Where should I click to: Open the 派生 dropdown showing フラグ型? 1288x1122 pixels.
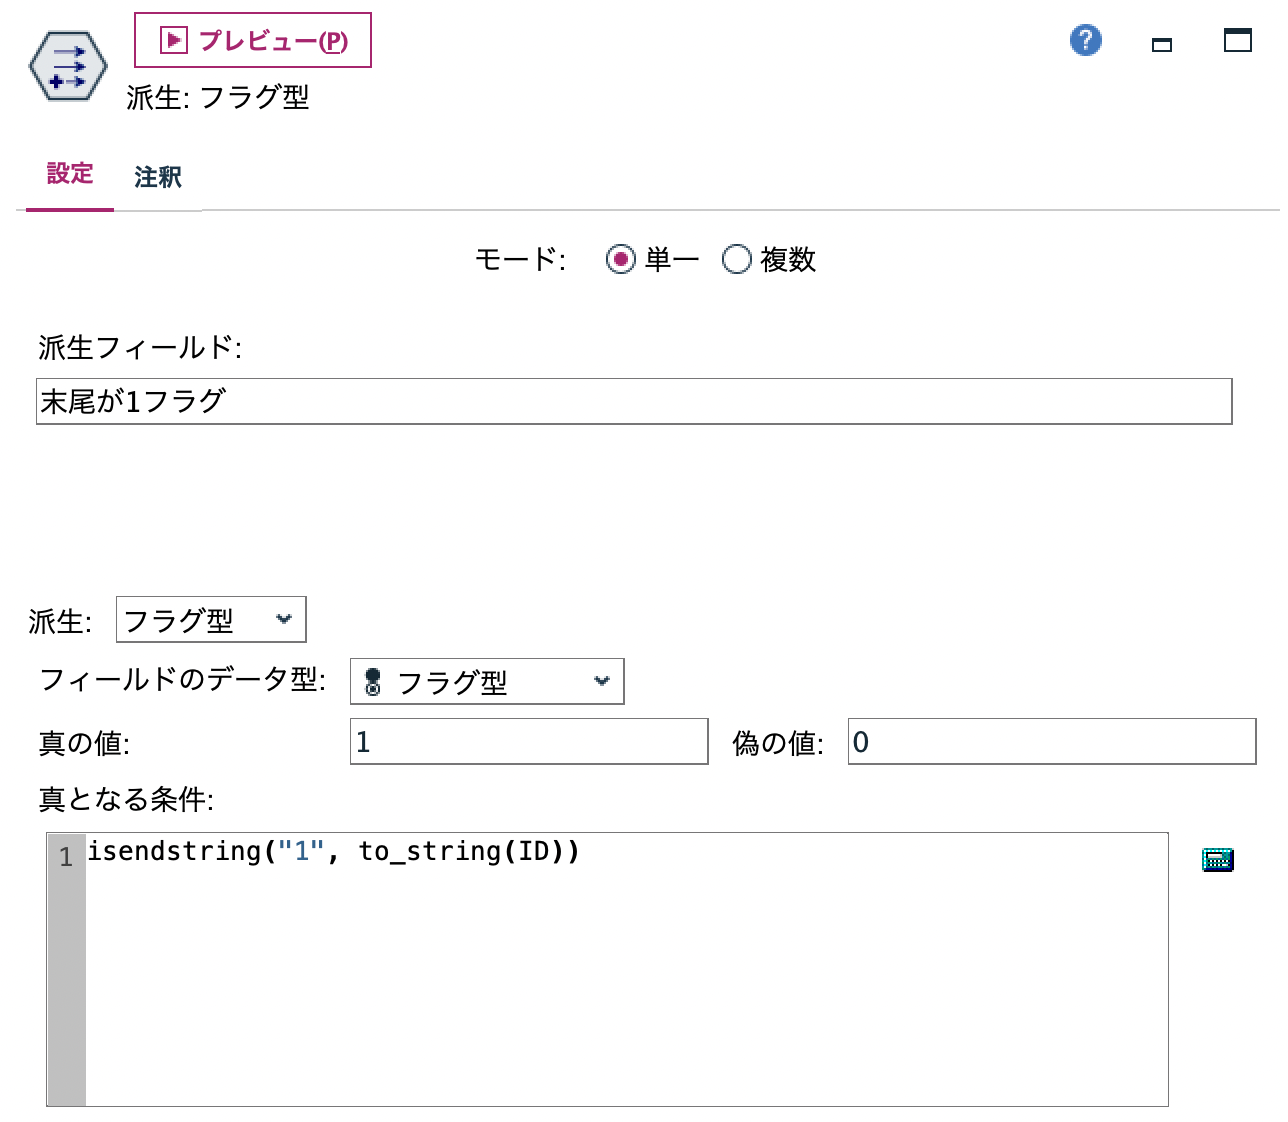pyautogui.click(x=210, y=620)
